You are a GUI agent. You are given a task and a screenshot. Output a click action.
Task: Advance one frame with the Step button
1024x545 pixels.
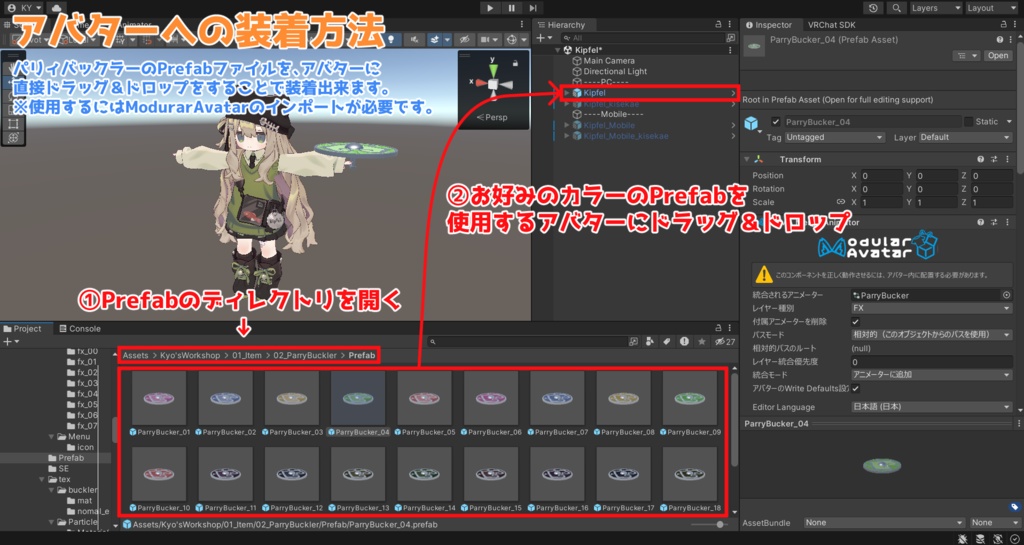coord(533,8)
